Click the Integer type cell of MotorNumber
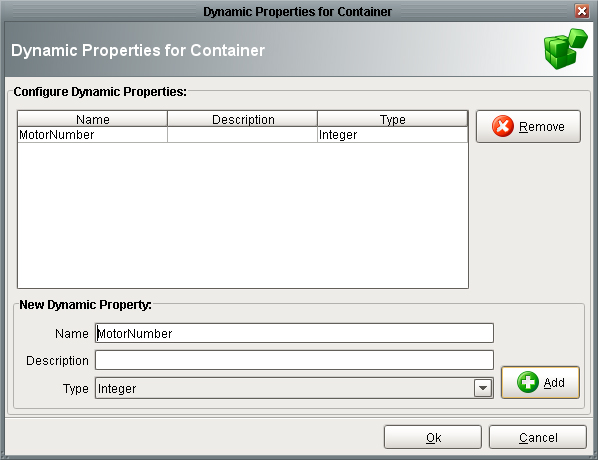The image size is (598, 460). pos(392,135)
